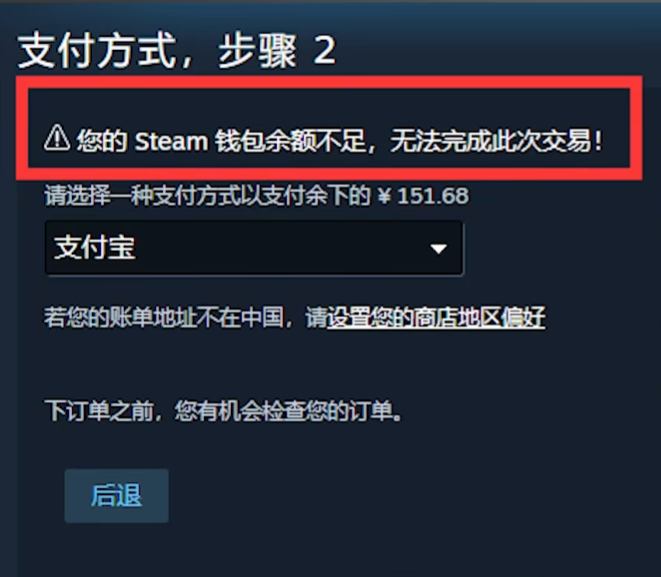Click the warning triangle icon

[57, 138]
